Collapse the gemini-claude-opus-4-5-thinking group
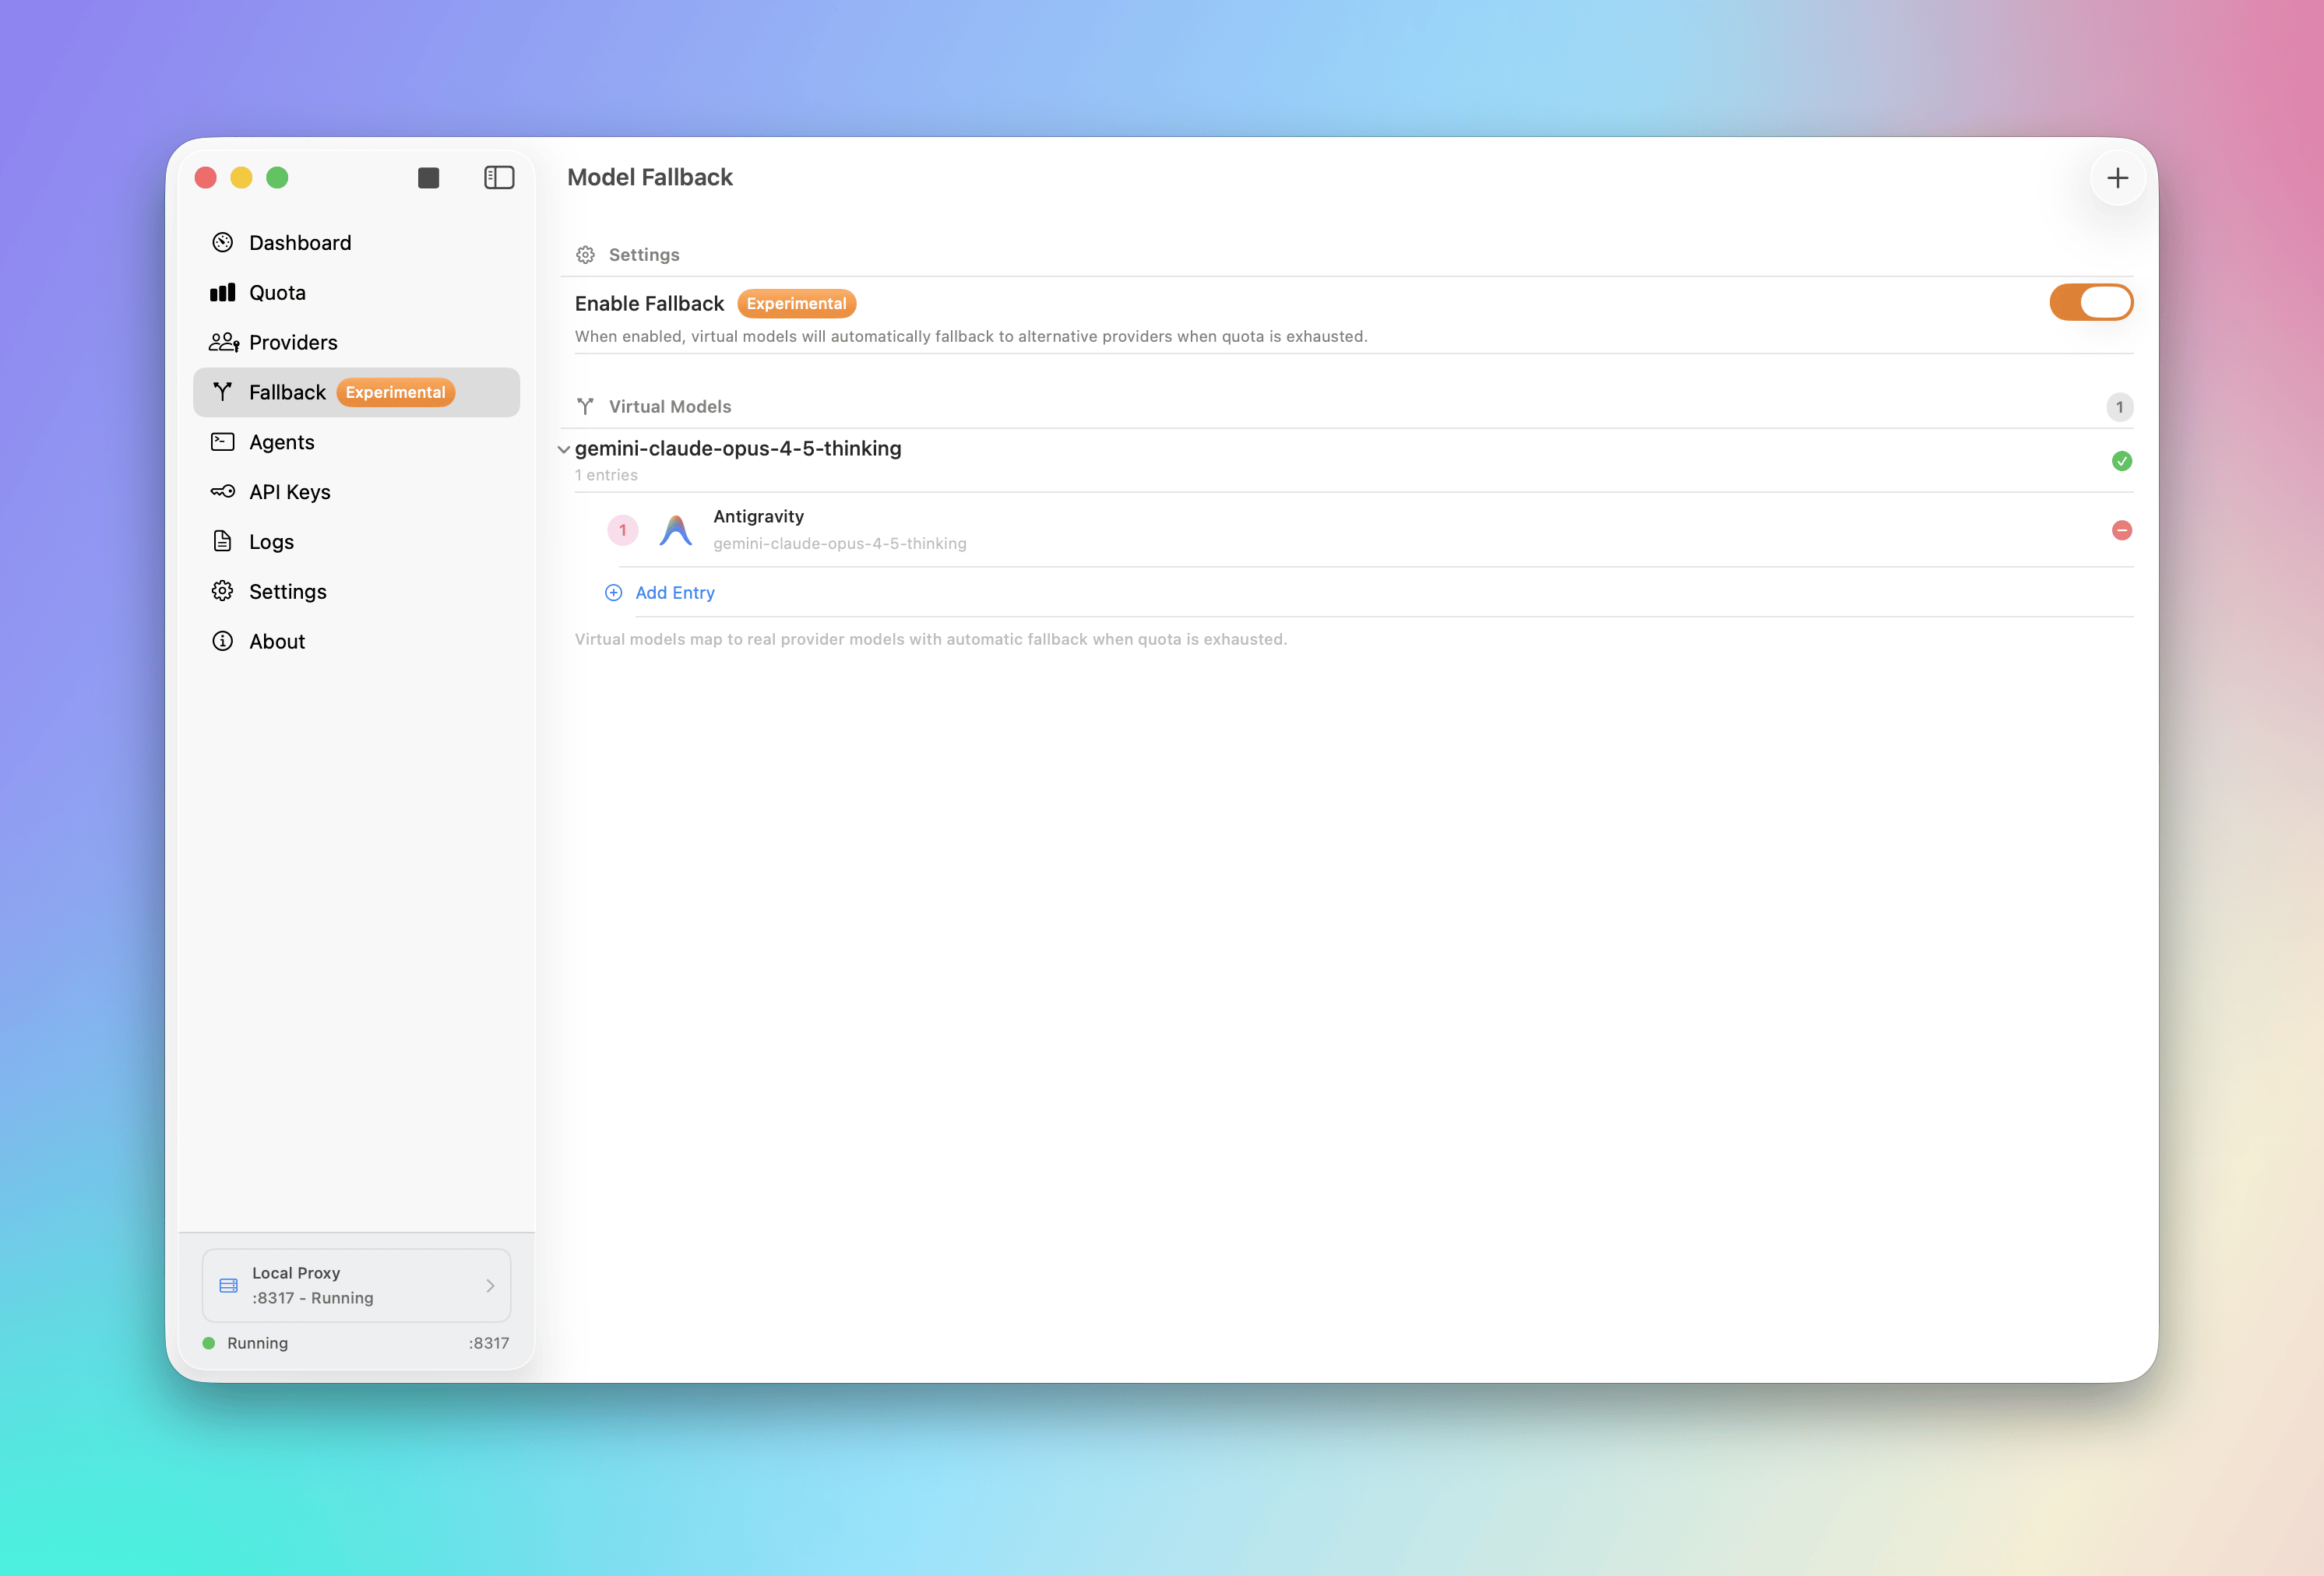Image resolution: width=2324 pixels, height=1576 pixels. [564, 450]
